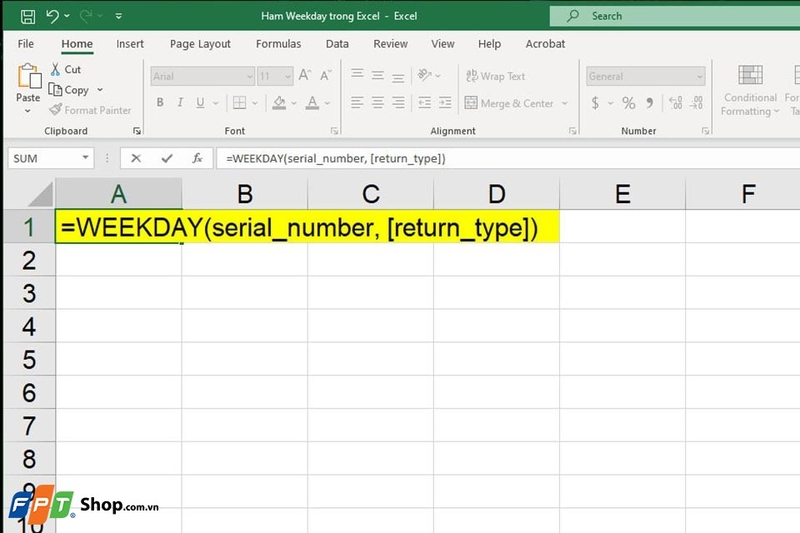This screenshot has height=533, width=800.
Task: Open the Acrobat tab
Action: click(545, 44)
